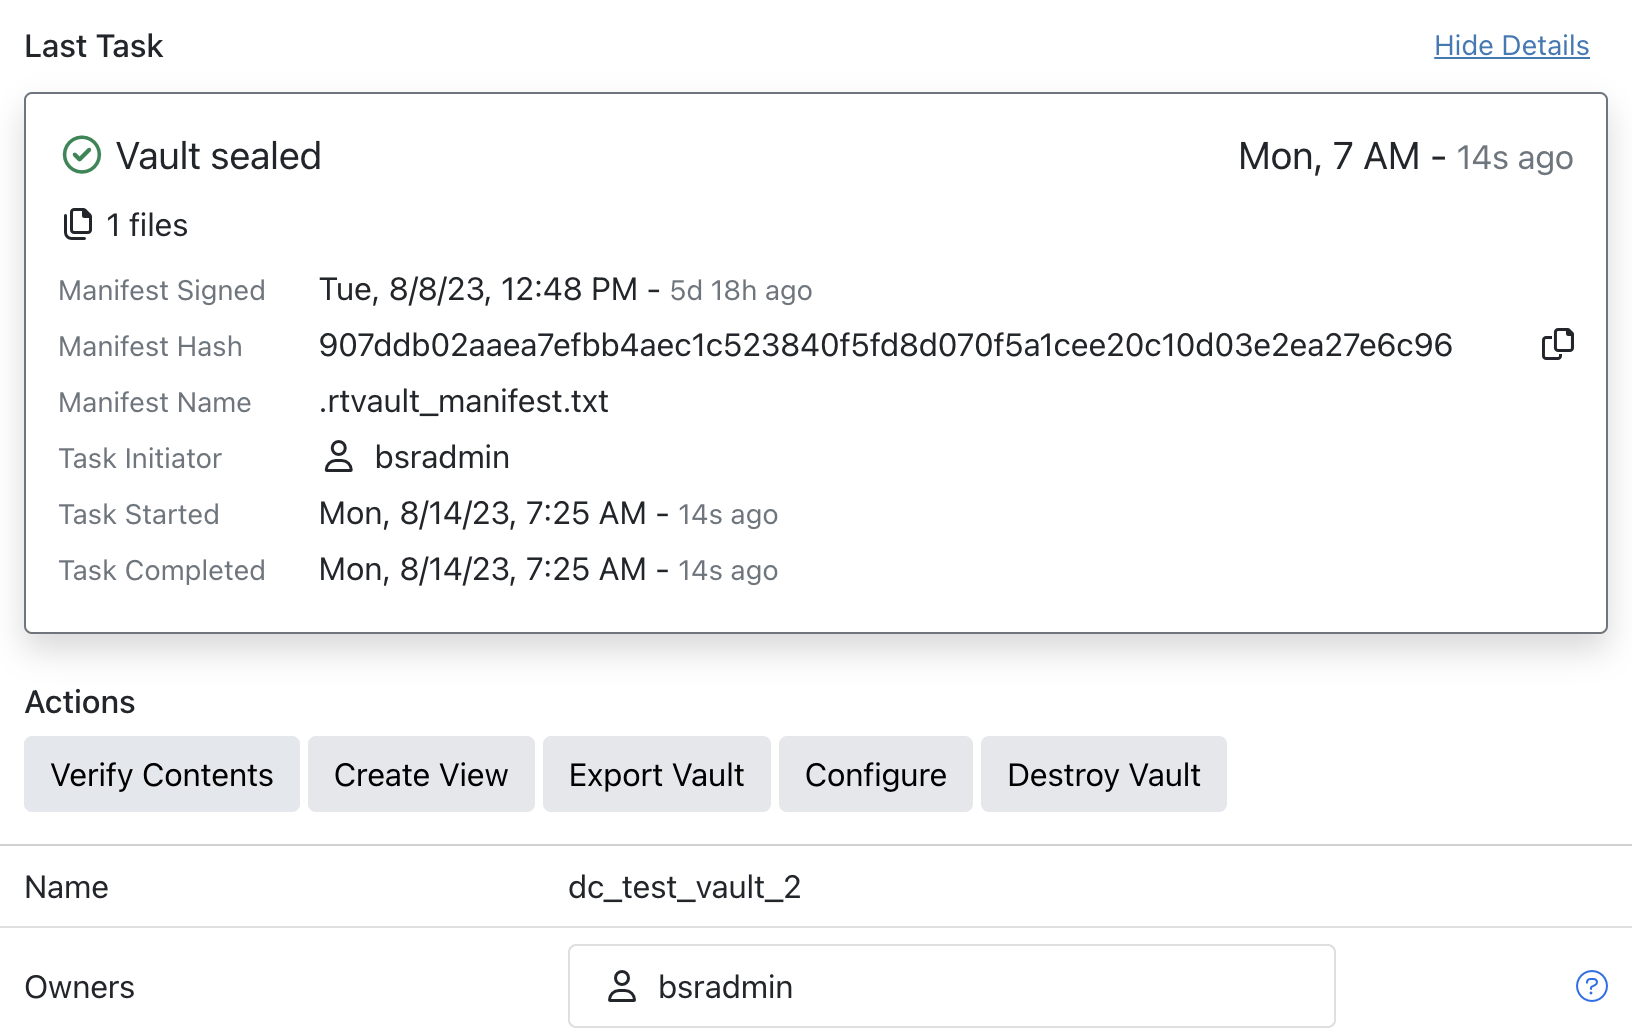
Task: Click the Manifest Signed date value
Action: 478,289
